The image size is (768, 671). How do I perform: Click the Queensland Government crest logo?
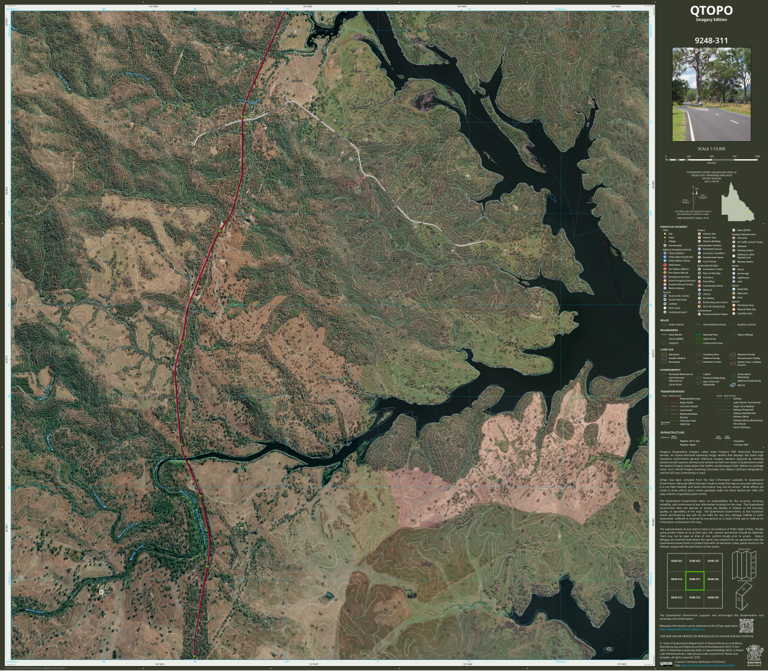(x=753, y=654)
